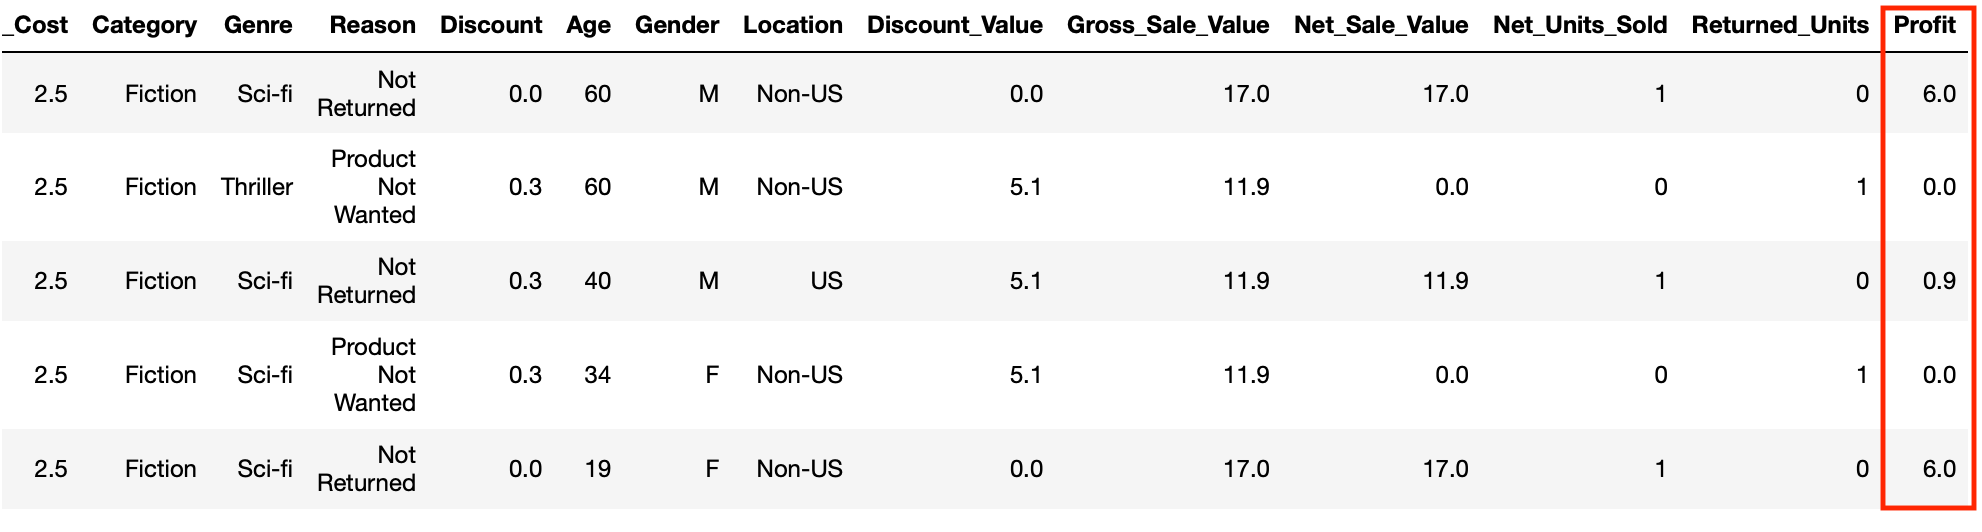Click the age 40 cell
Screen dimensions: 1982x532
coord(597,281)
